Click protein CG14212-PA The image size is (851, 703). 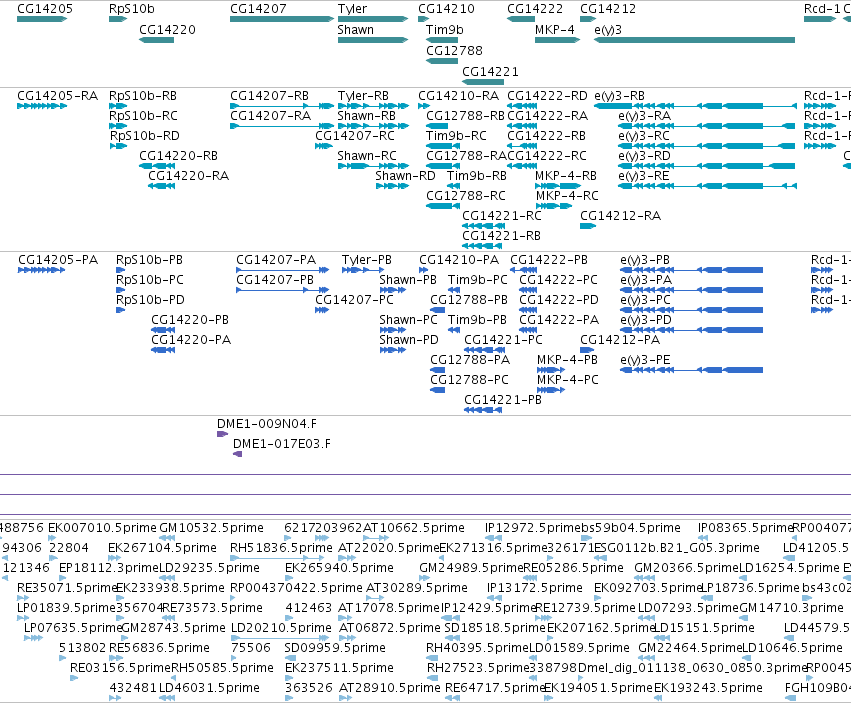coord(620,340)
